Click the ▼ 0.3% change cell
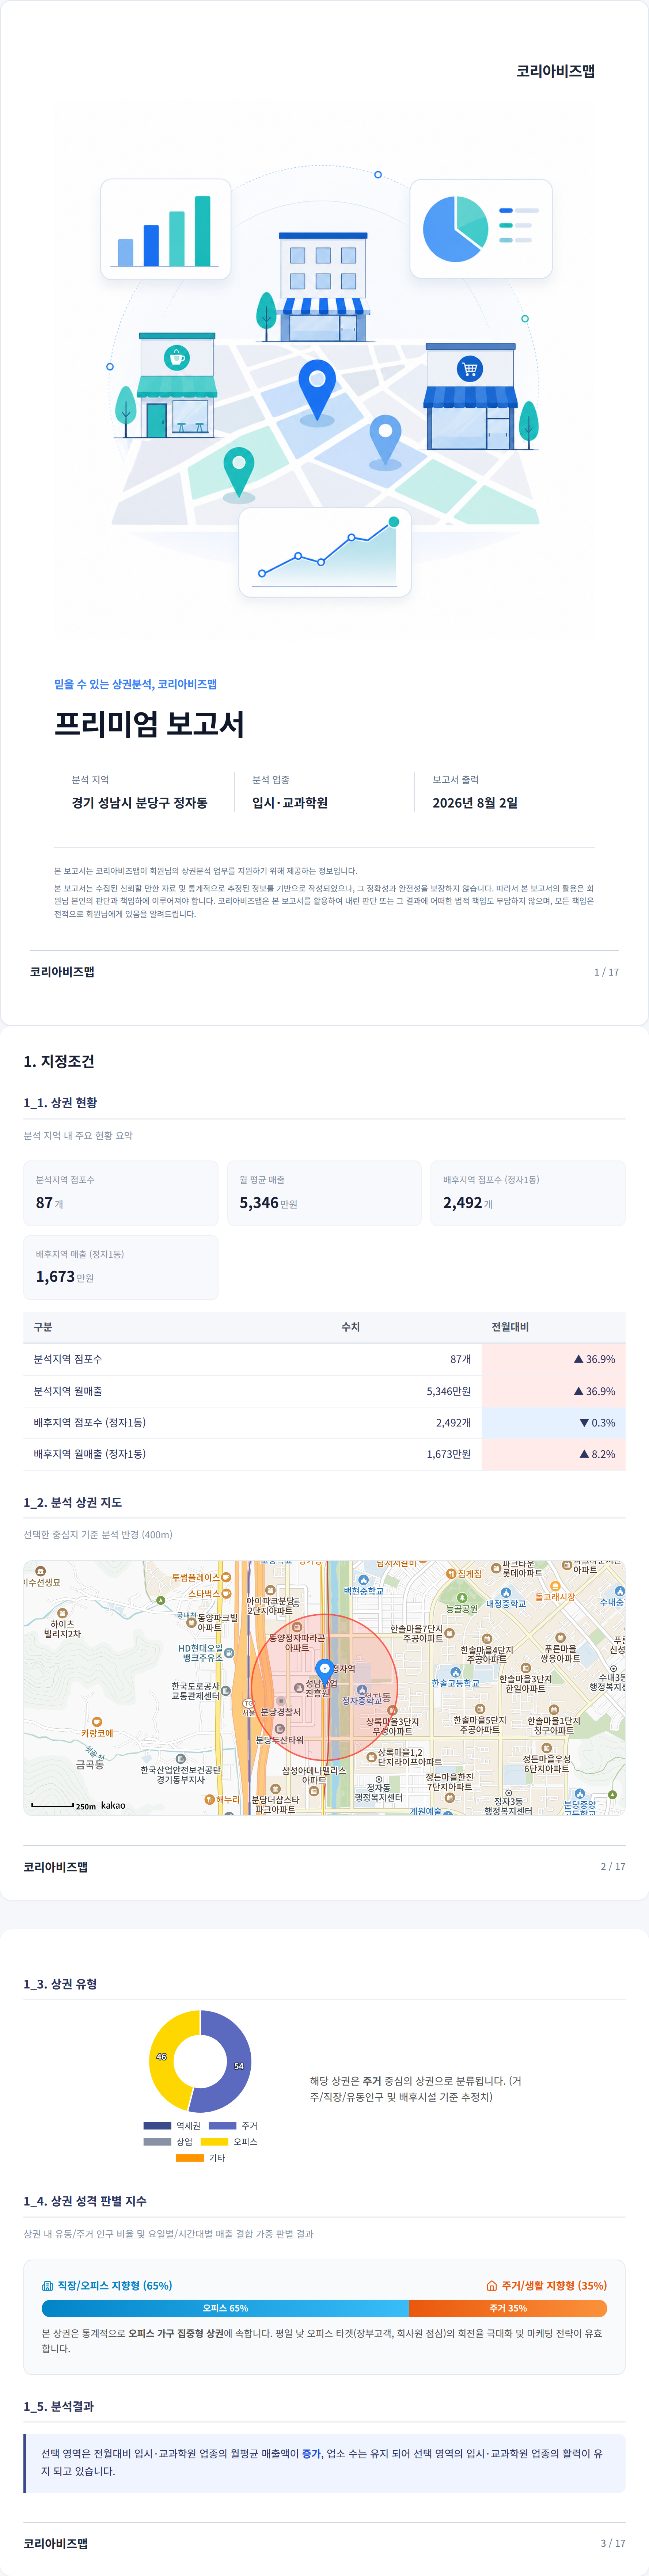The height and width of the screenshot is (2576, 649). pyautogui.click(x=553, y=1422)
